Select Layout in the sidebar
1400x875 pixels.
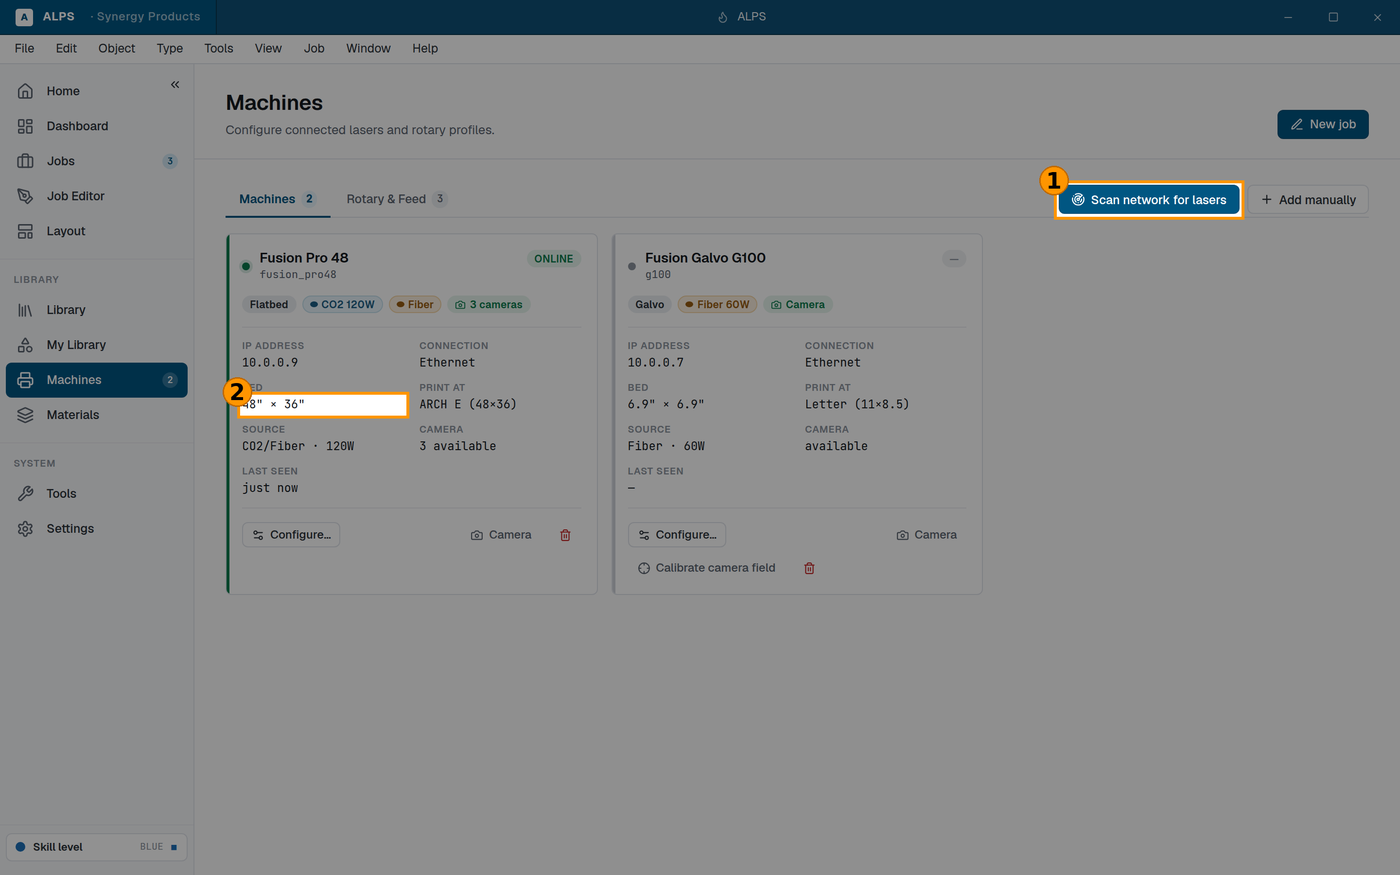click(x=97, y=231)
